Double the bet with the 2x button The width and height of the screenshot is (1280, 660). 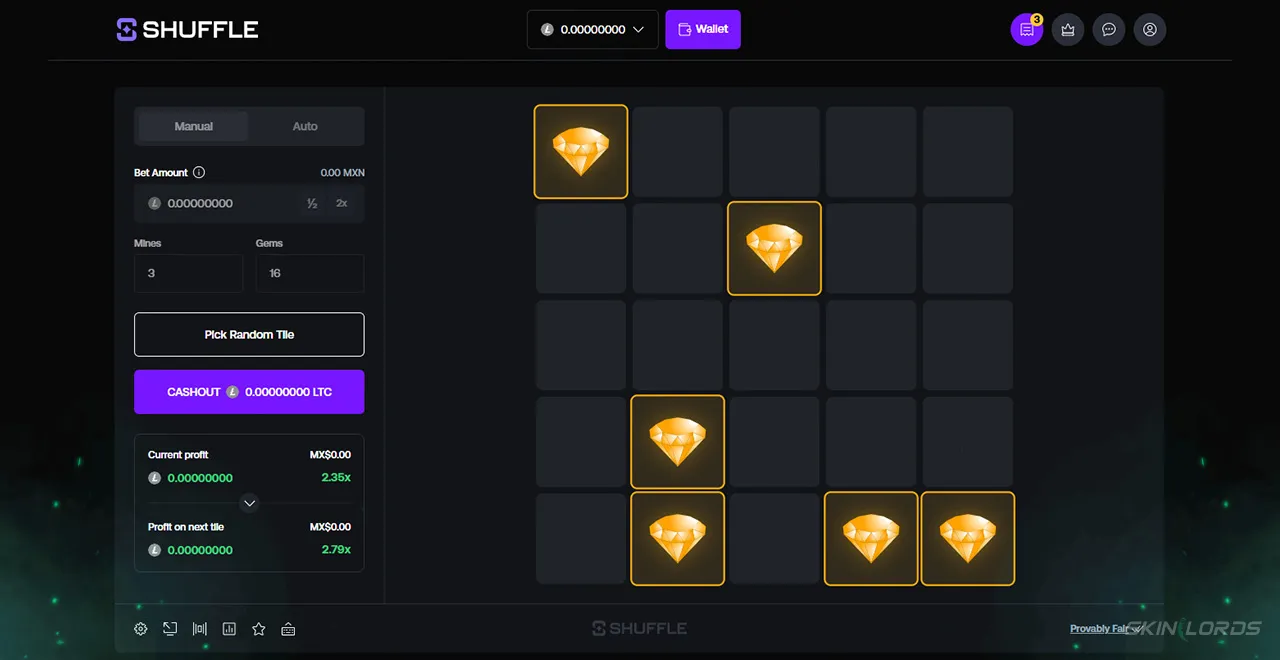click(x=342, y=203)
